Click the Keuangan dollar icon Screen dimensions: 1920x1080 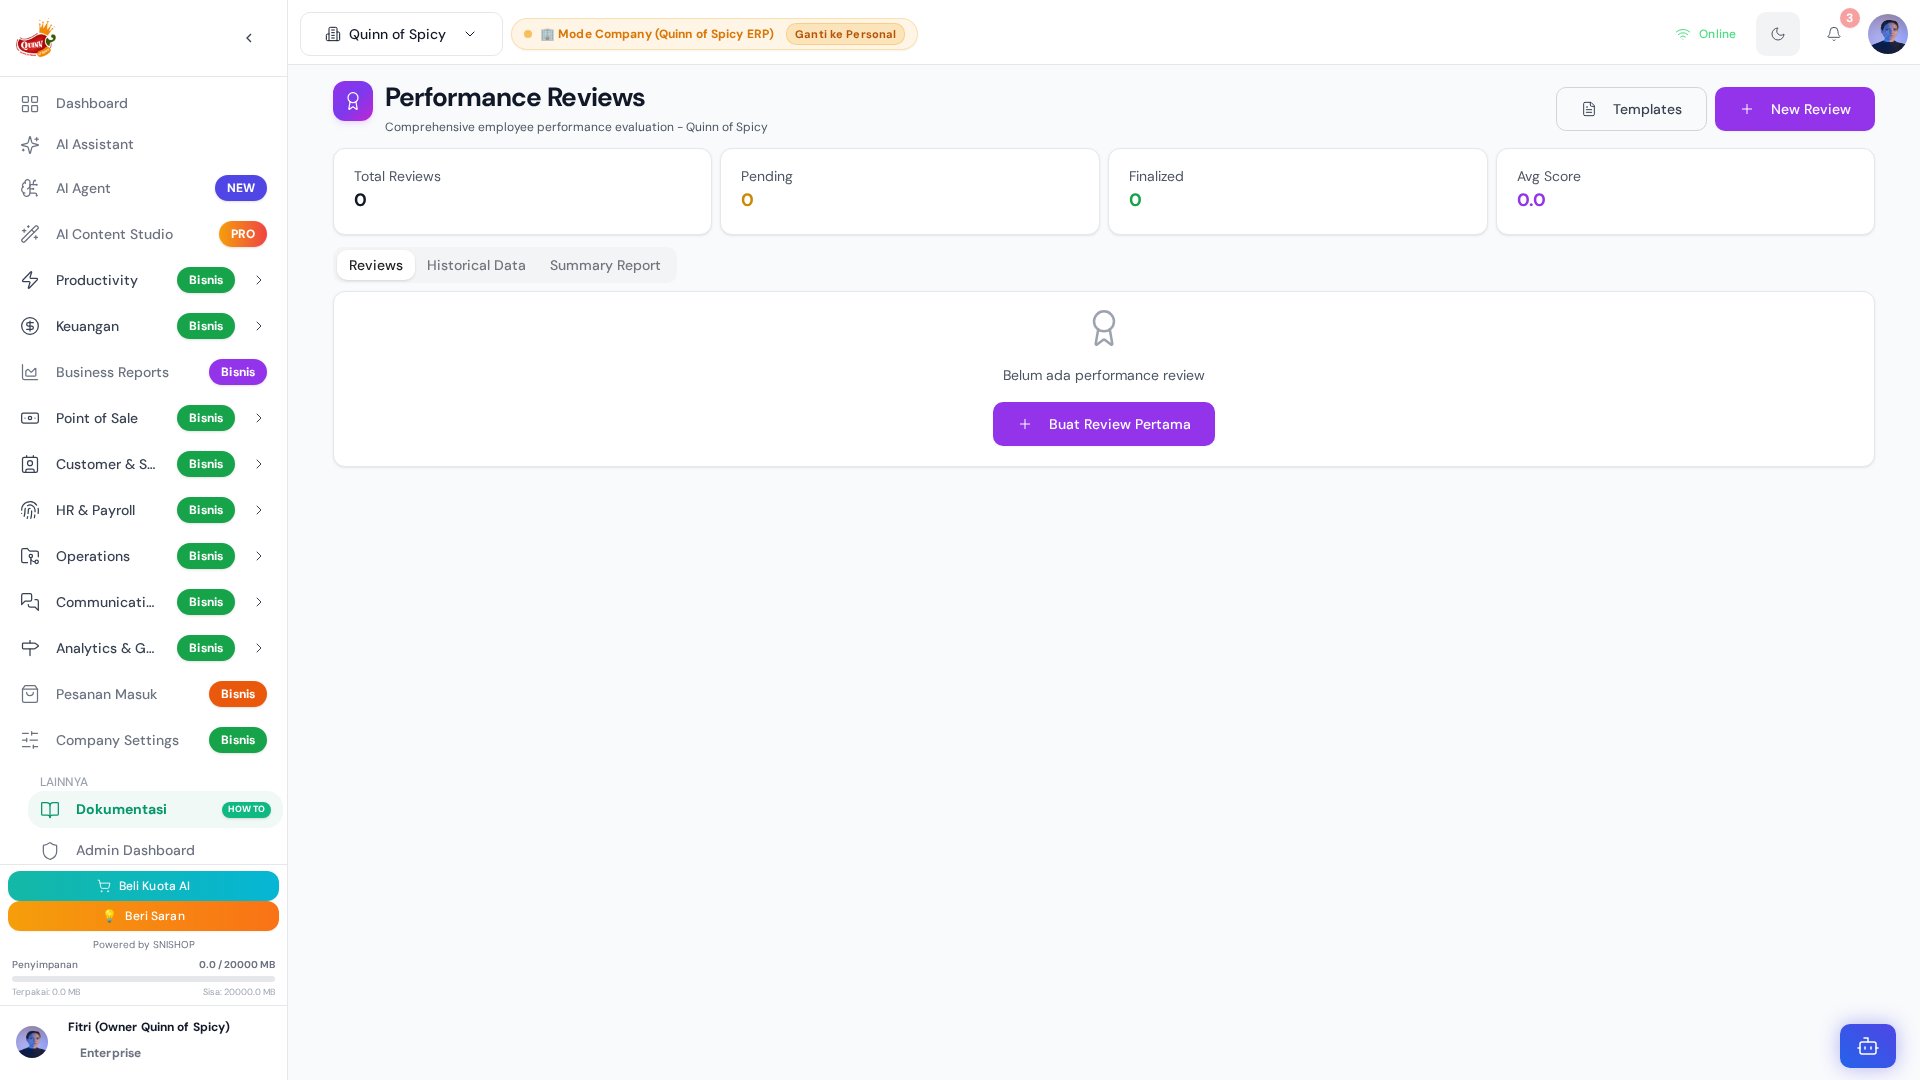tap(30, 326)
